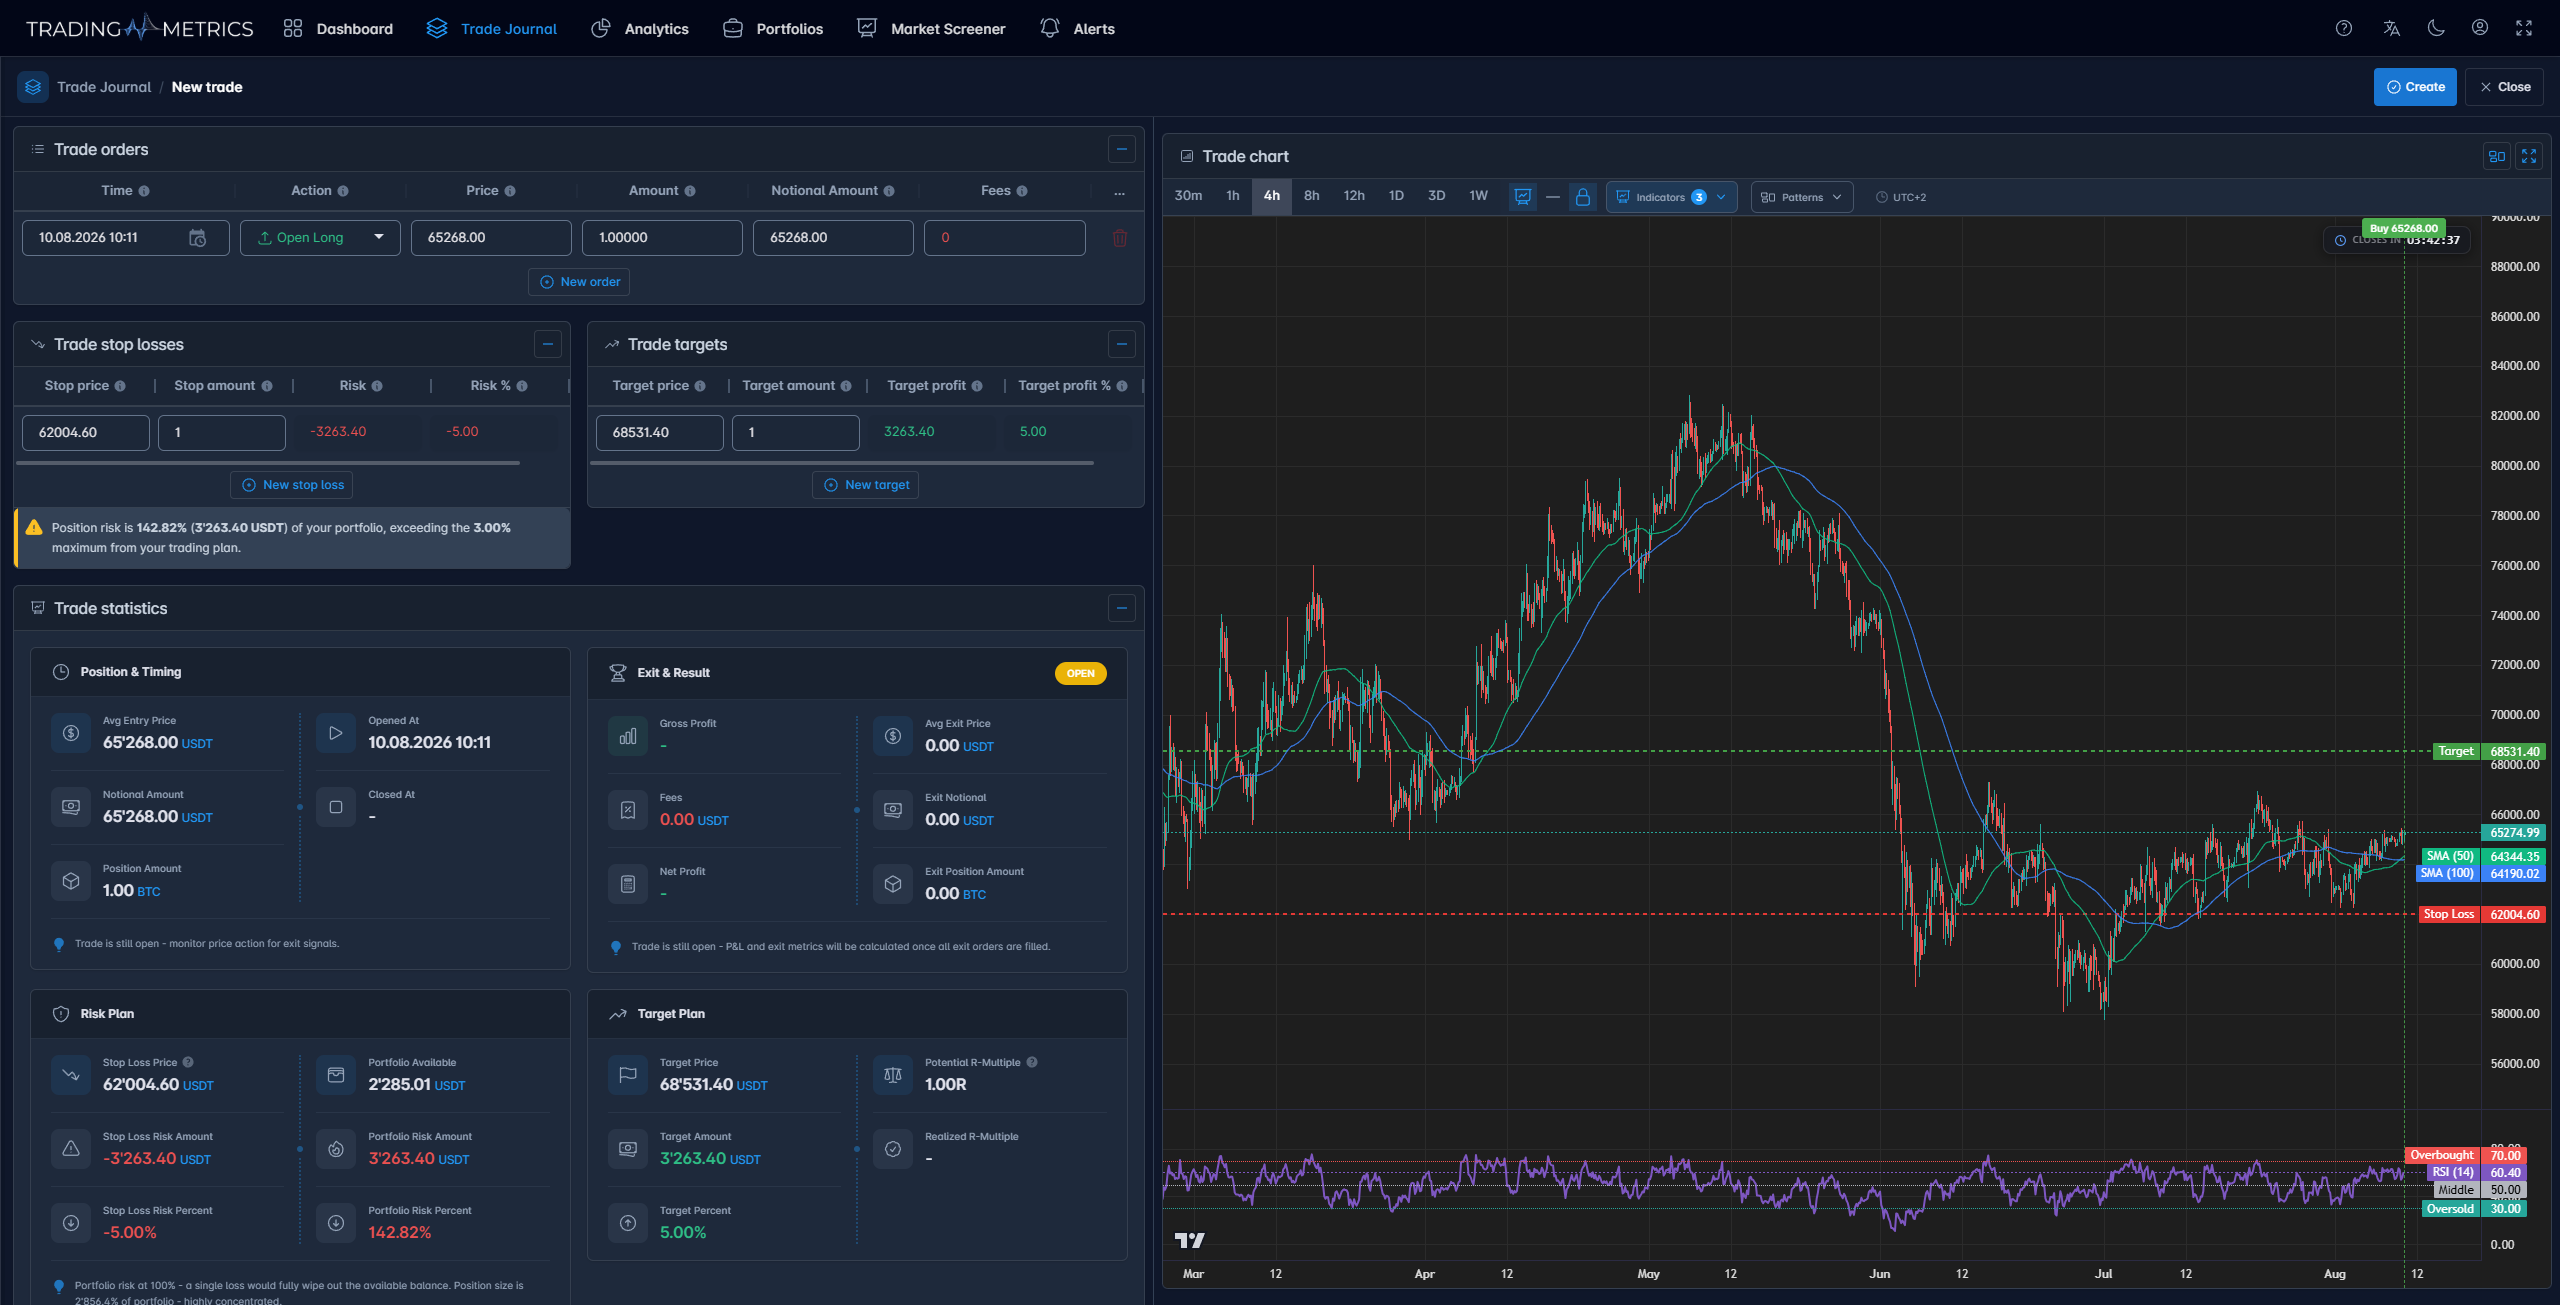Click the New target button

(866, 485)
